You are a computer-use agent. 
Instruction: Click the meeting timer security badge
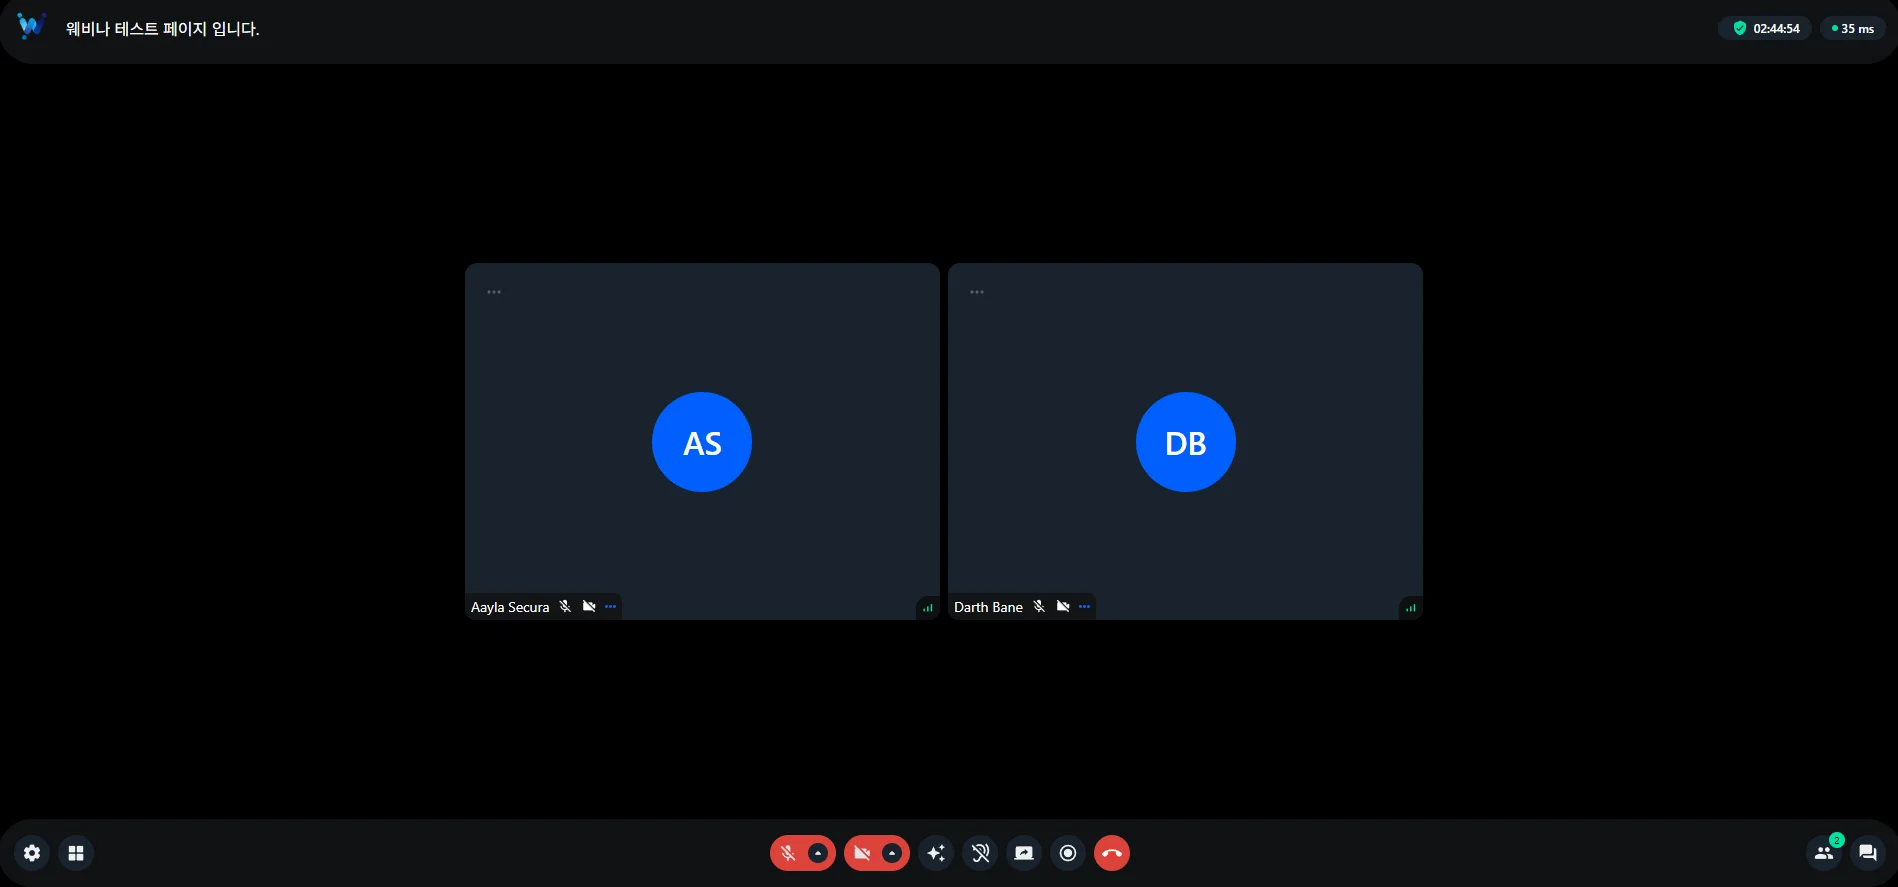point(1765,29)
